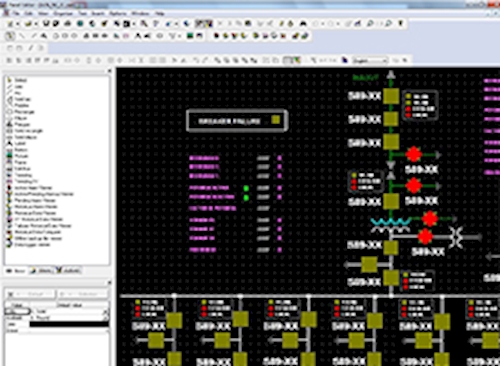This screenshot has height=366, width=500.
Task: Click the print icon in top toolbar
Action: (68, 24)
